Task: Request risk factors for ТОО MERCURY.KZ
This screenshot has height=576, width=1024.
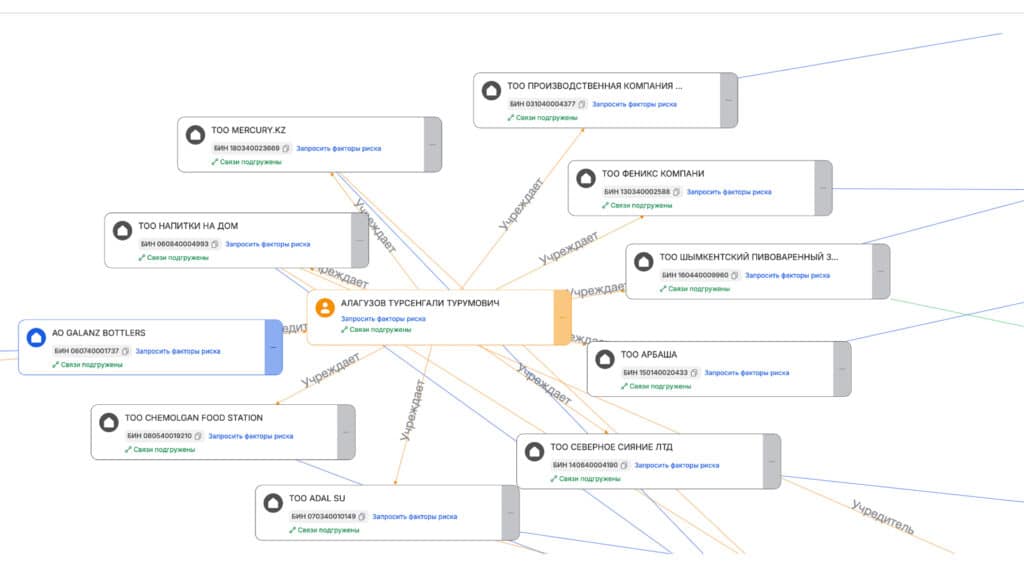Action: [x=338, y=148]
